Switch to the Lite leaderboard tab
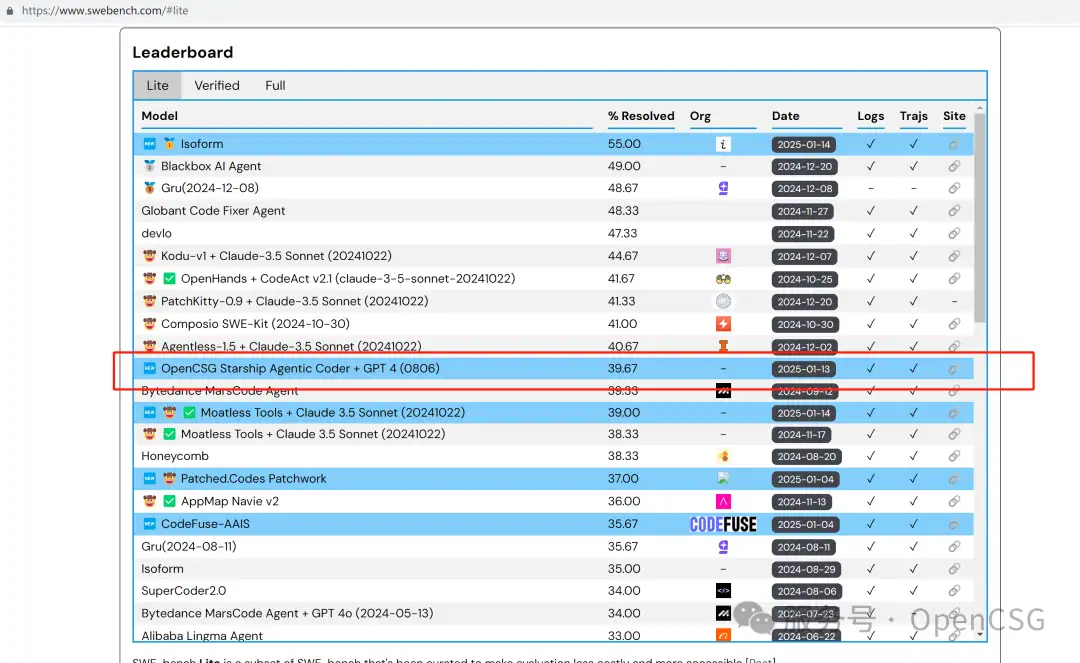The width and height of the screenshot is (1080, 663). pos(157,85)
